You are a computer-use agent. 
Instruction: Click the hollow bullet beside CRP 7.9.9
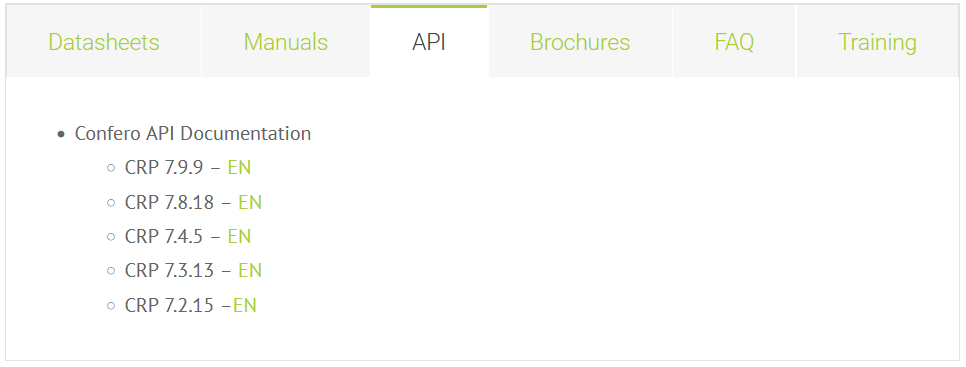click(x=111, y=167)
